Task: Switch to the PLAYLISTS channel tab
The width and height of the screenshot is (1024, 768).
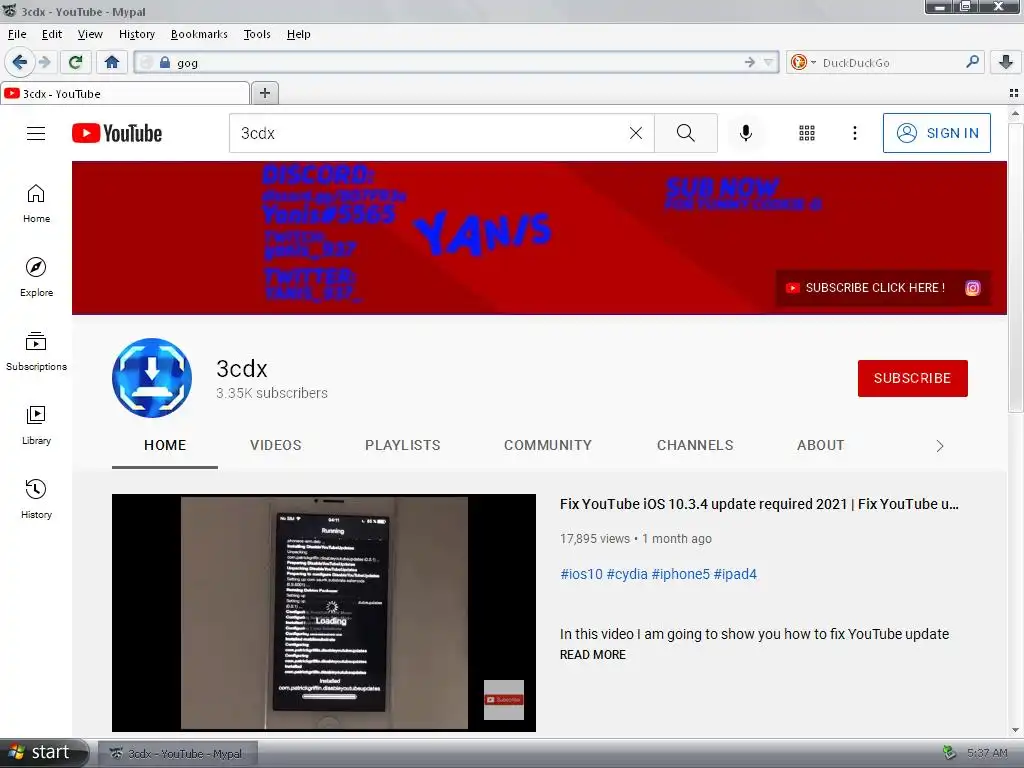Action: (x=402, y=445)
